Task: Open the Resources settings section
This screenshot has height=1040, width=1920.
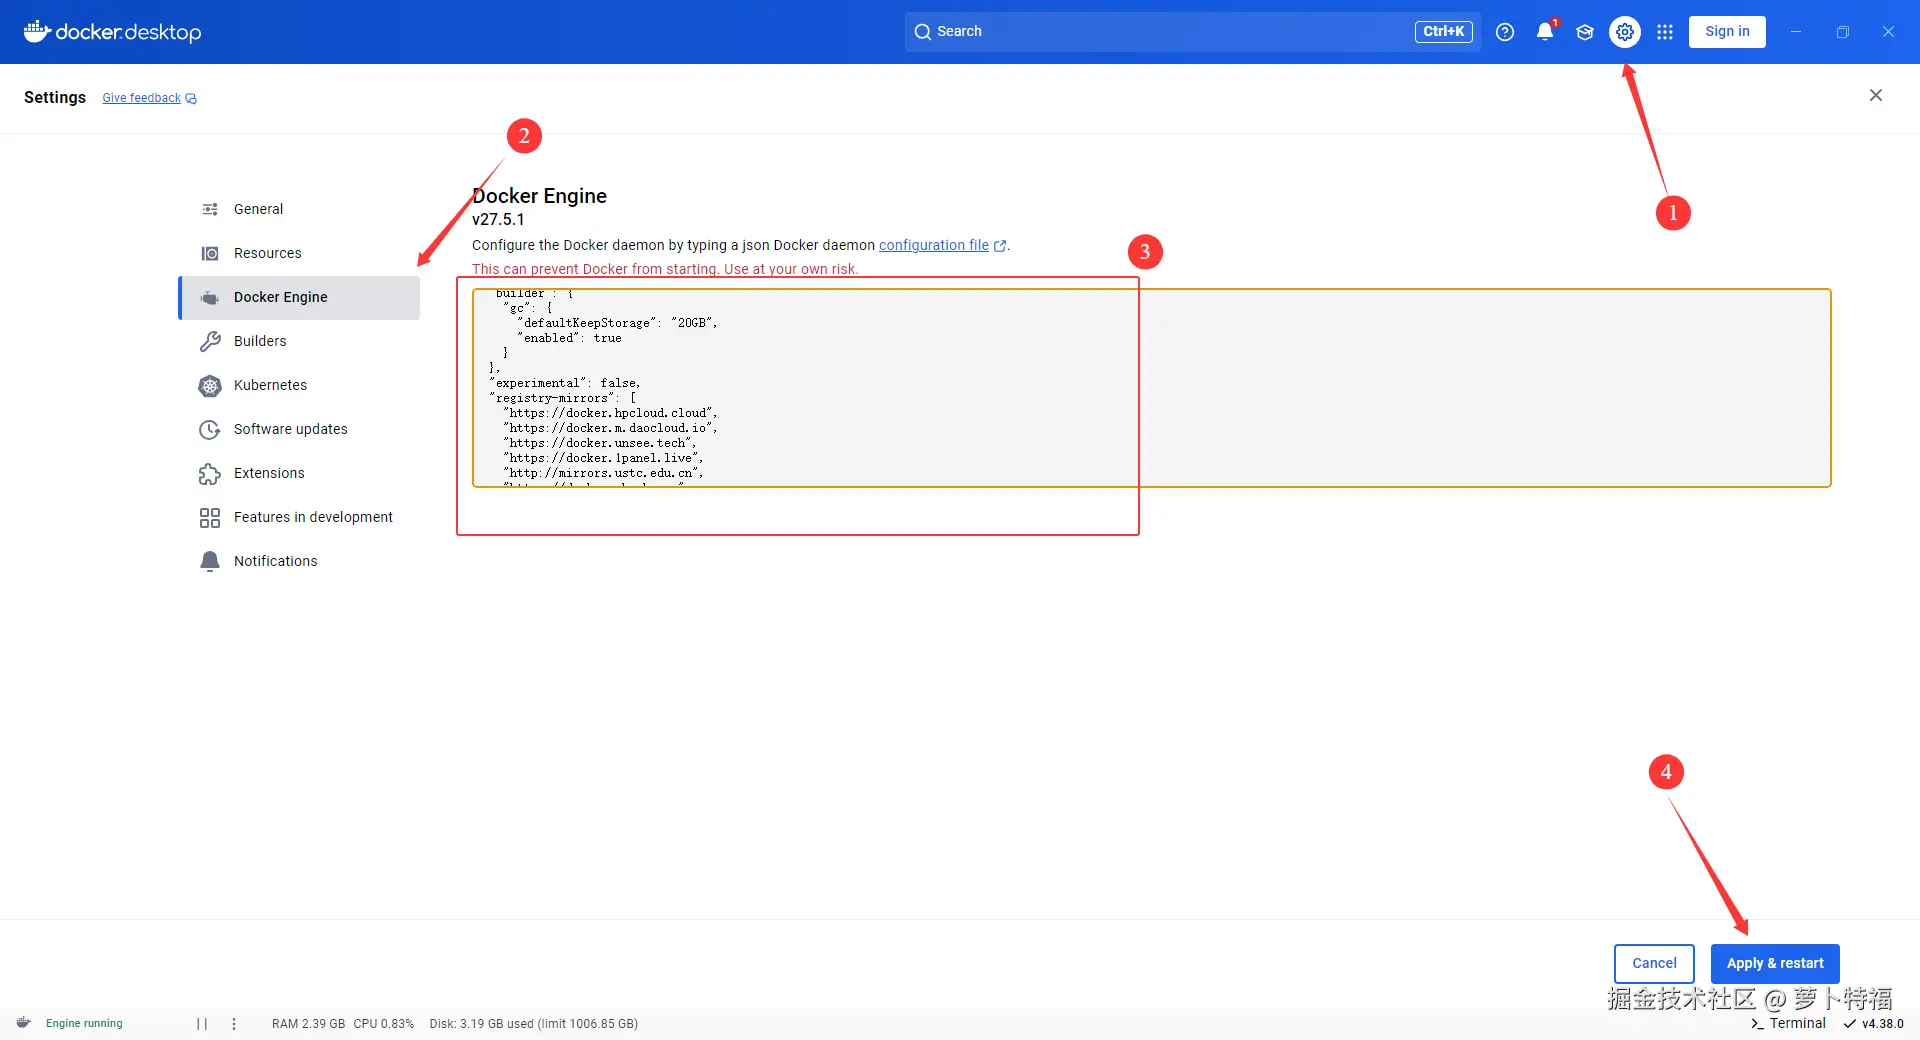Action: pos(300,253)
